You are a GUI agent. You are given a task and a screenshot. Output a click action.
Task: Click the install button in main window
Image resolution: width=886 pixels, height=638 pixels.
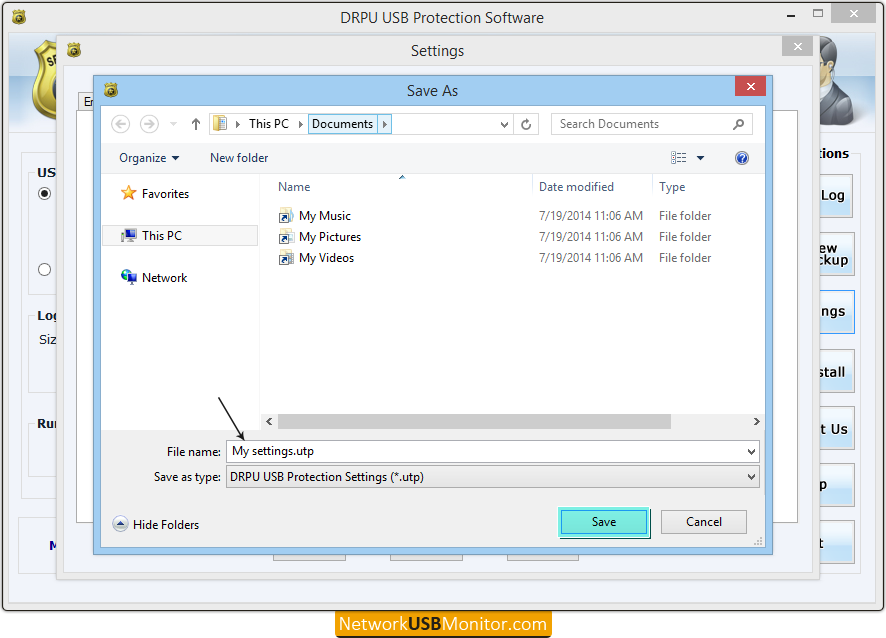tap(836, 371)
